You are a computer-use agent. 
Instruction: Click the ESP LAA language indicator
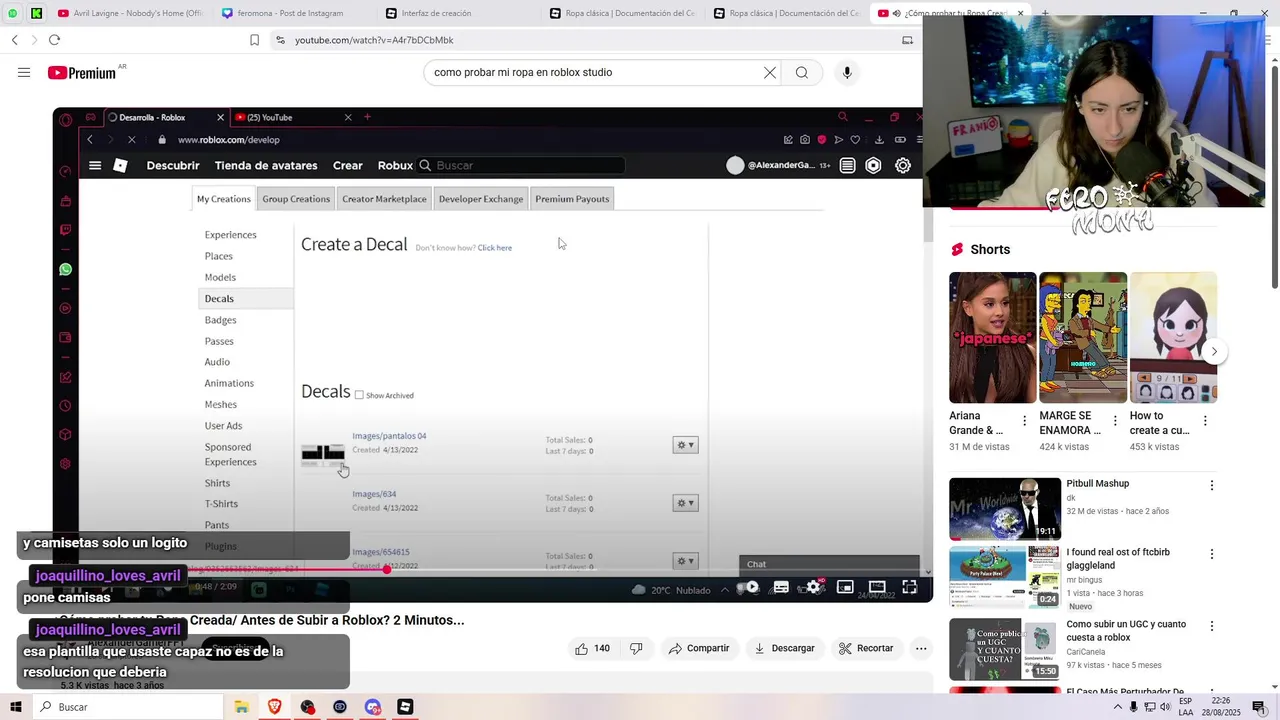[x=1185, y=707]
